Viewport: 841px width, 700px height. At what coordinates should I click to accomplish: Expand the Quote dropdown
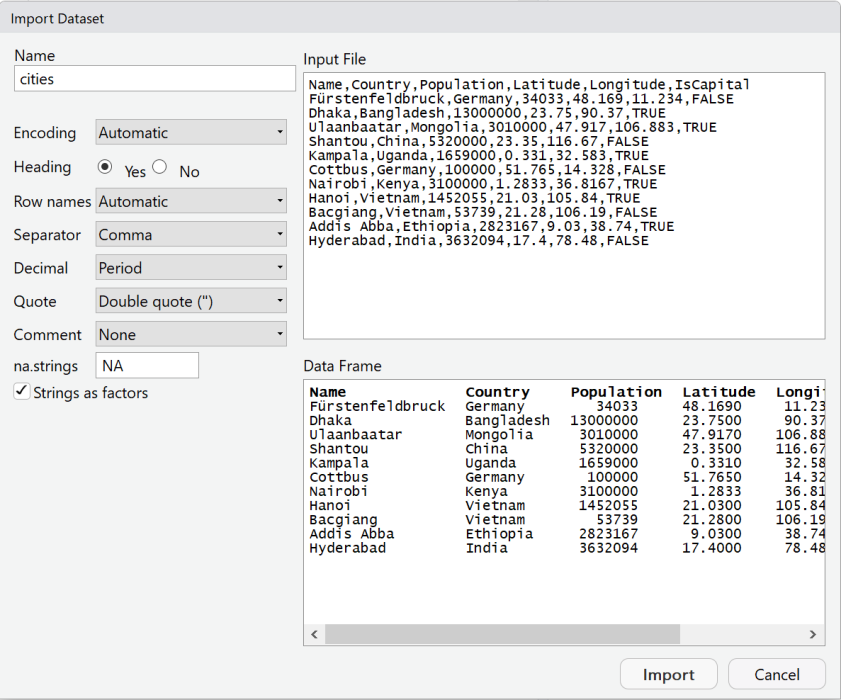pyautogui.click(x=191, y=301)
